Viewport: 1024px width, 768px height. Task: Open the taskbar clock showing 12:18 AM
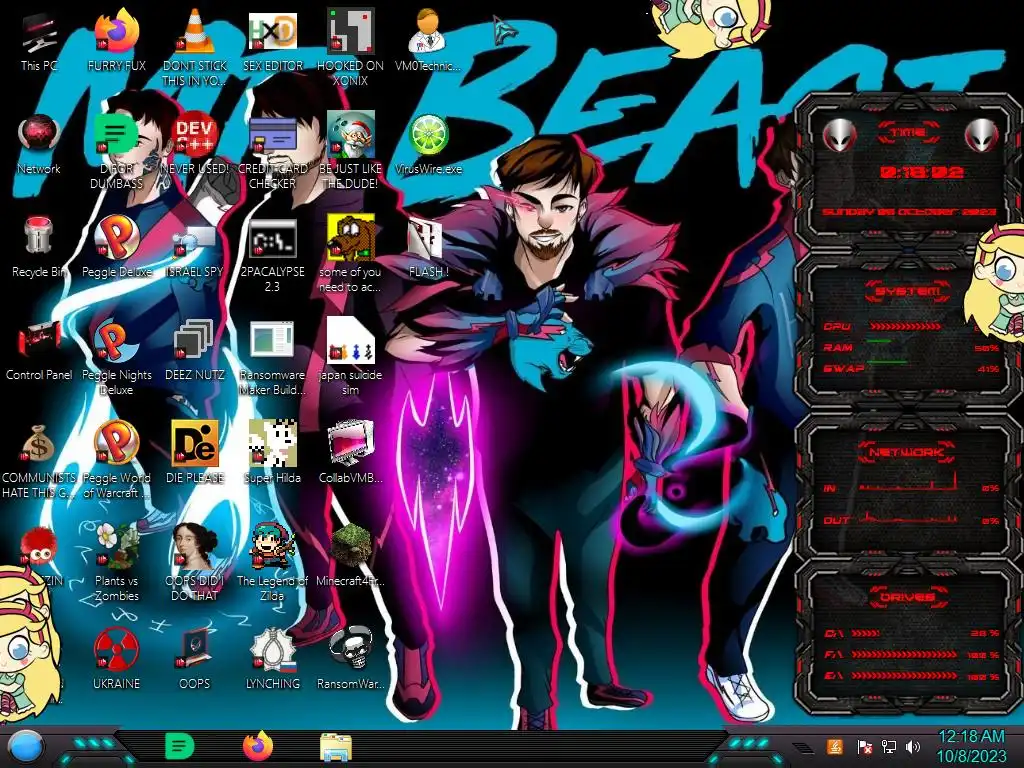tap(971, 746)
